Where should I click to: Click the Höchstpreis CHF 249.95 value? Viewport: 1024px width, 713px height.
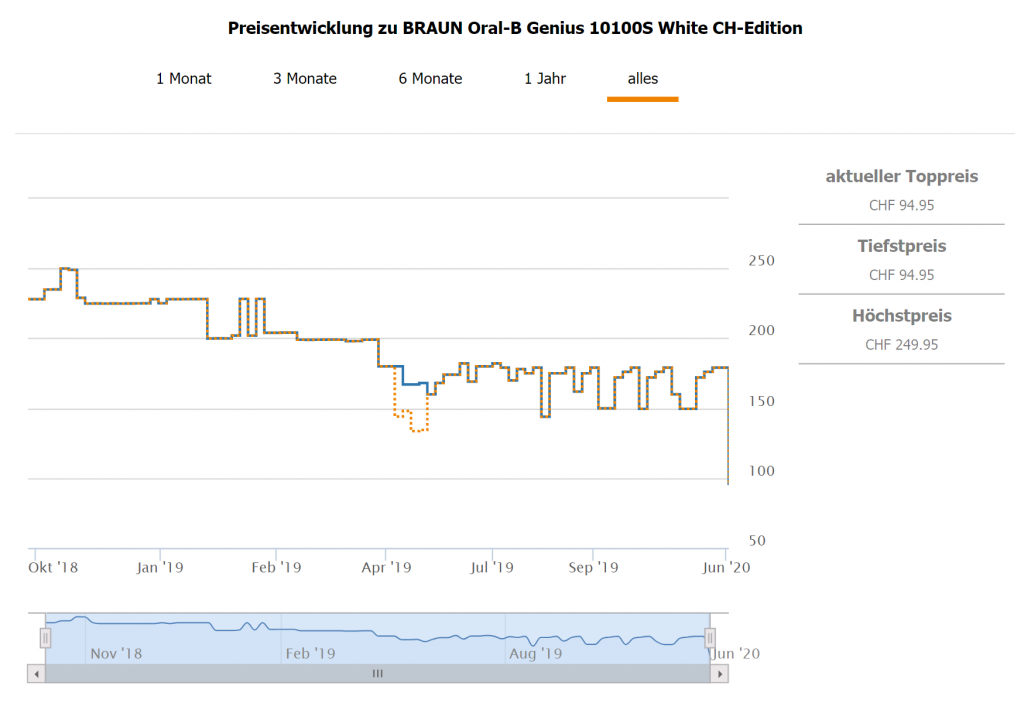(x=901, y=345)
